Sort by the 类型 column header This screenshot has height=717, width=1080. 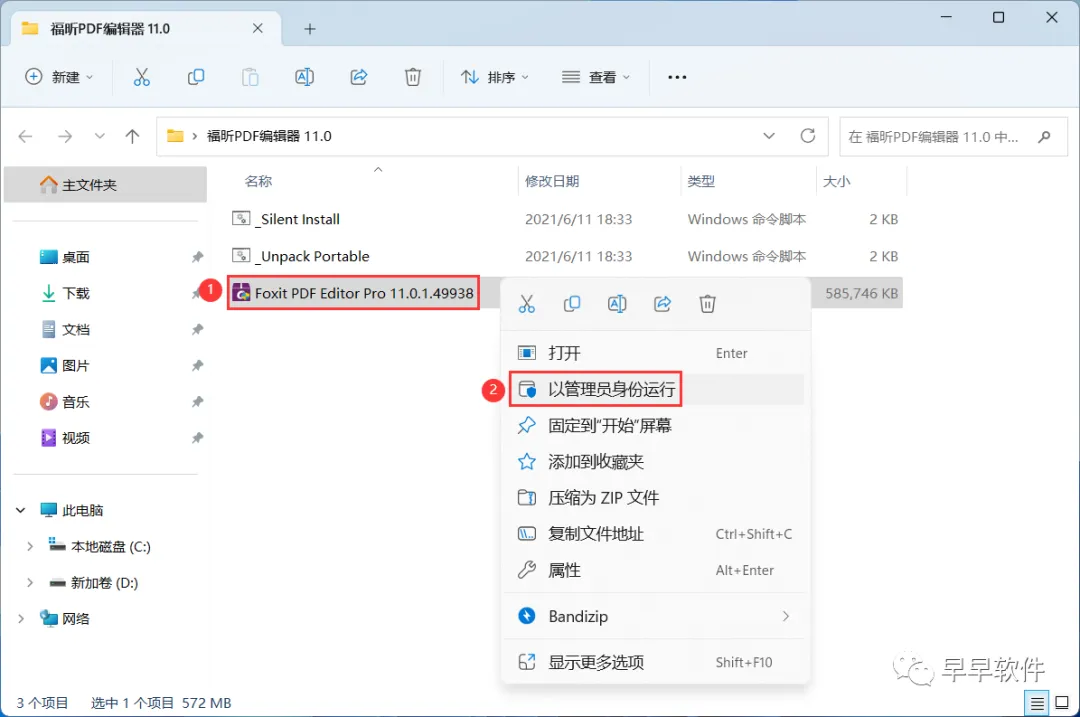tap(701, 181)
